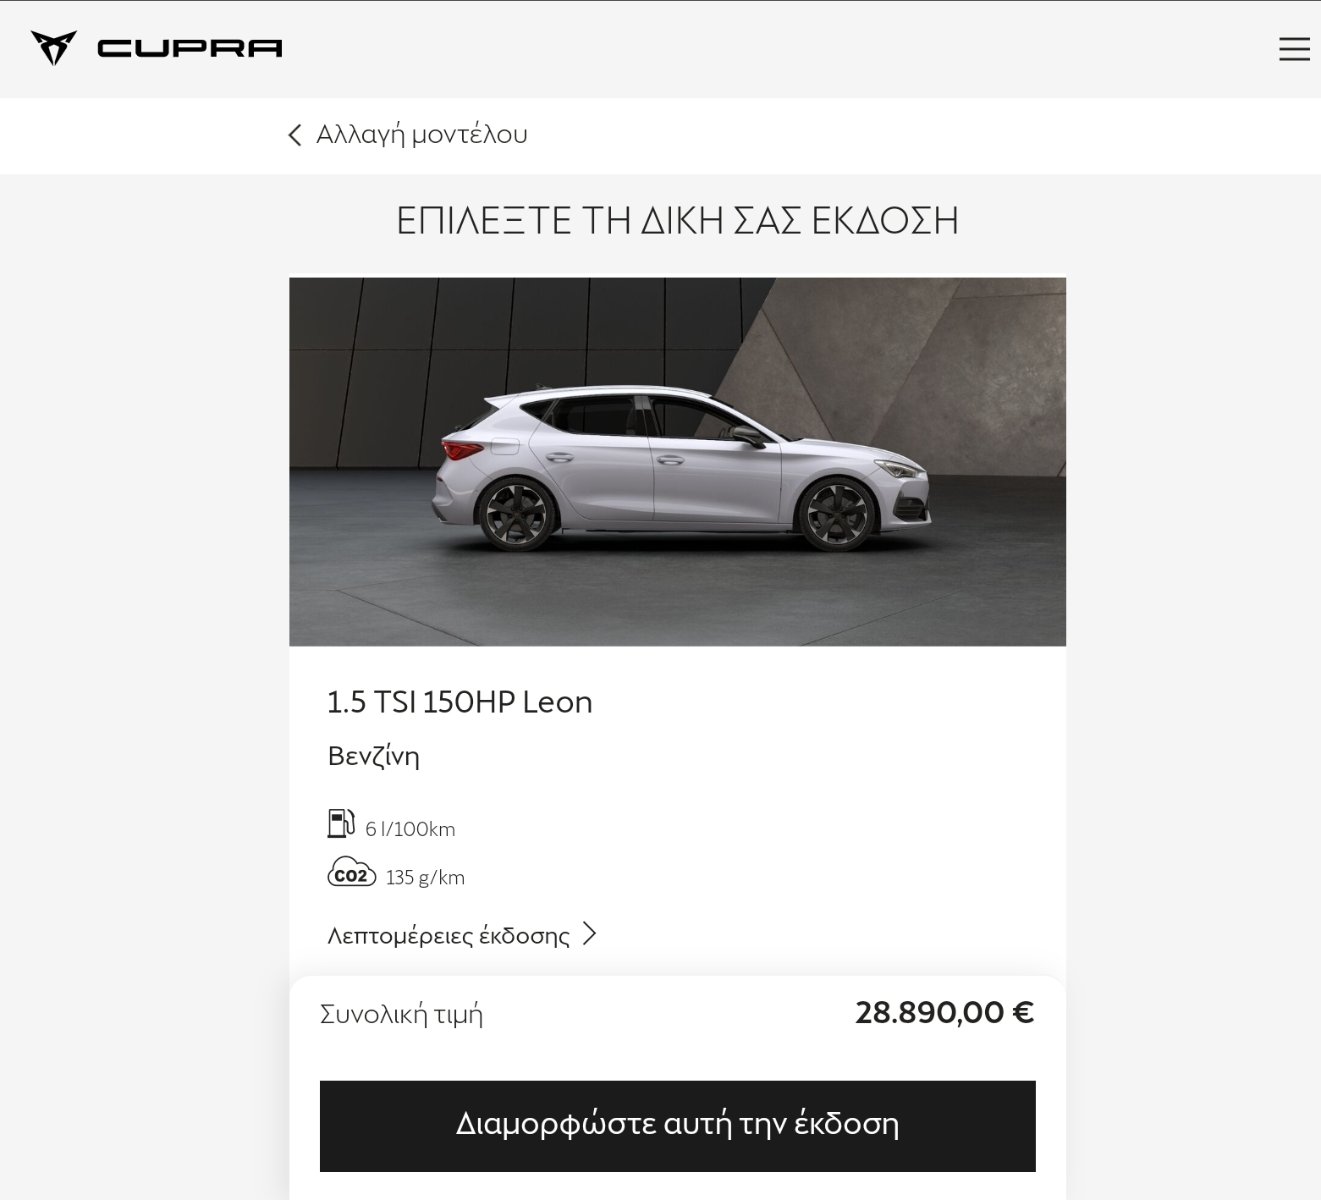
Task: Expand the Λεπτομέρειες έκδοσης chevron arrow
Action: 589,934
